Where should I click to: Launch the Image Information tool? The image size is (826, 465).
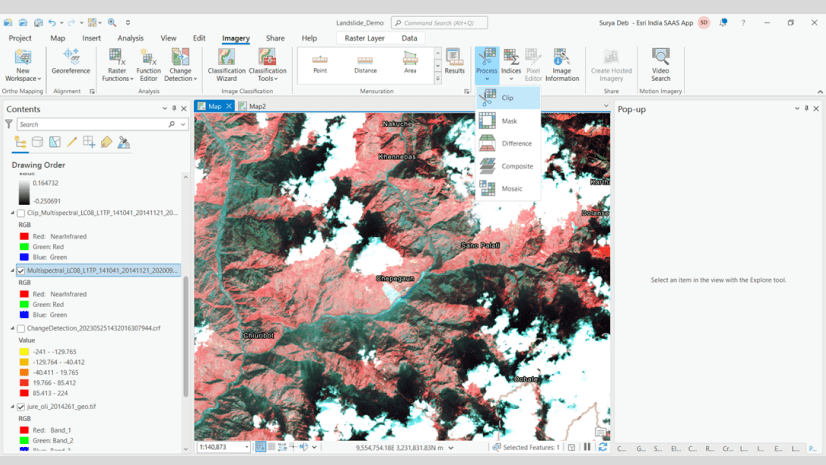tap(561, 65)
